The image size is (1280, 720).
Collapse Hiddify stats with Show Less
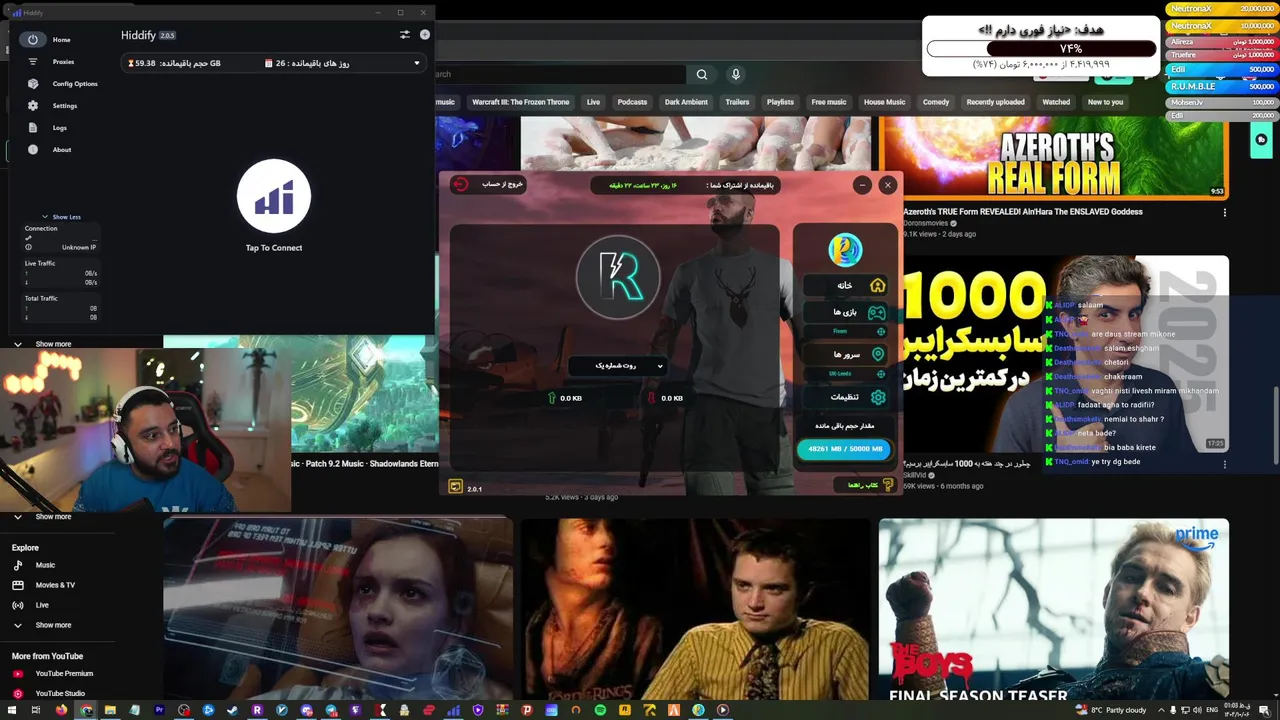61,217
